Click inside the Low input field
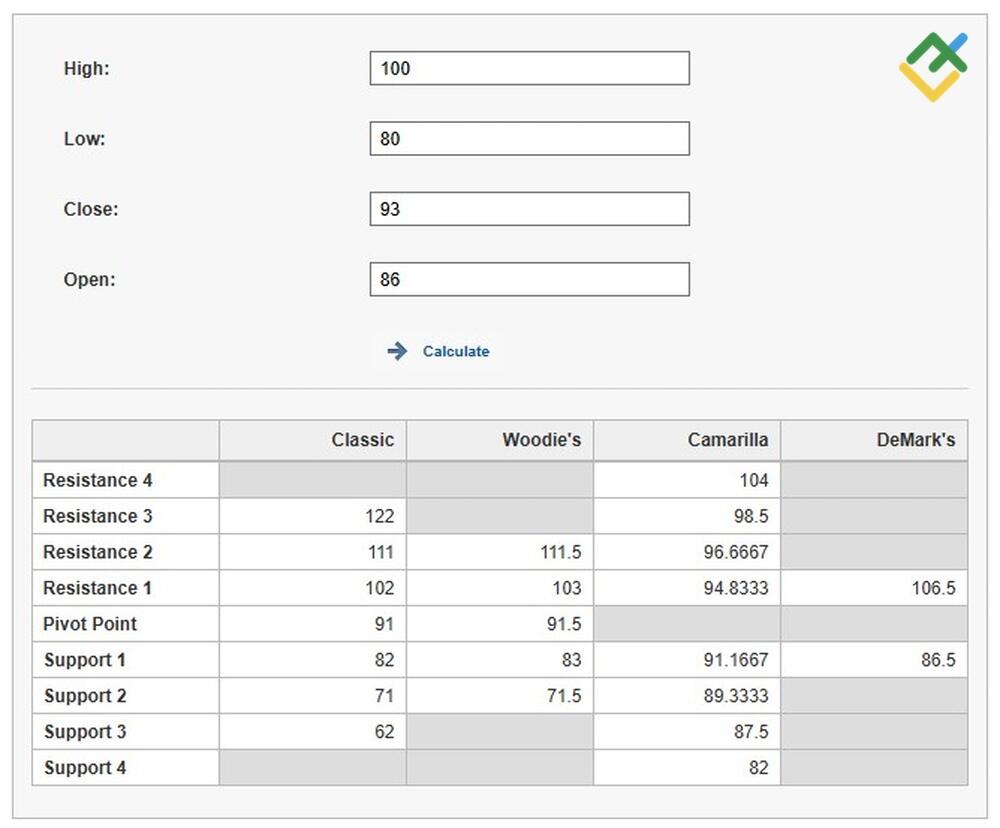The height and width of the screenshot is (828, 1000). coord(529,138)
